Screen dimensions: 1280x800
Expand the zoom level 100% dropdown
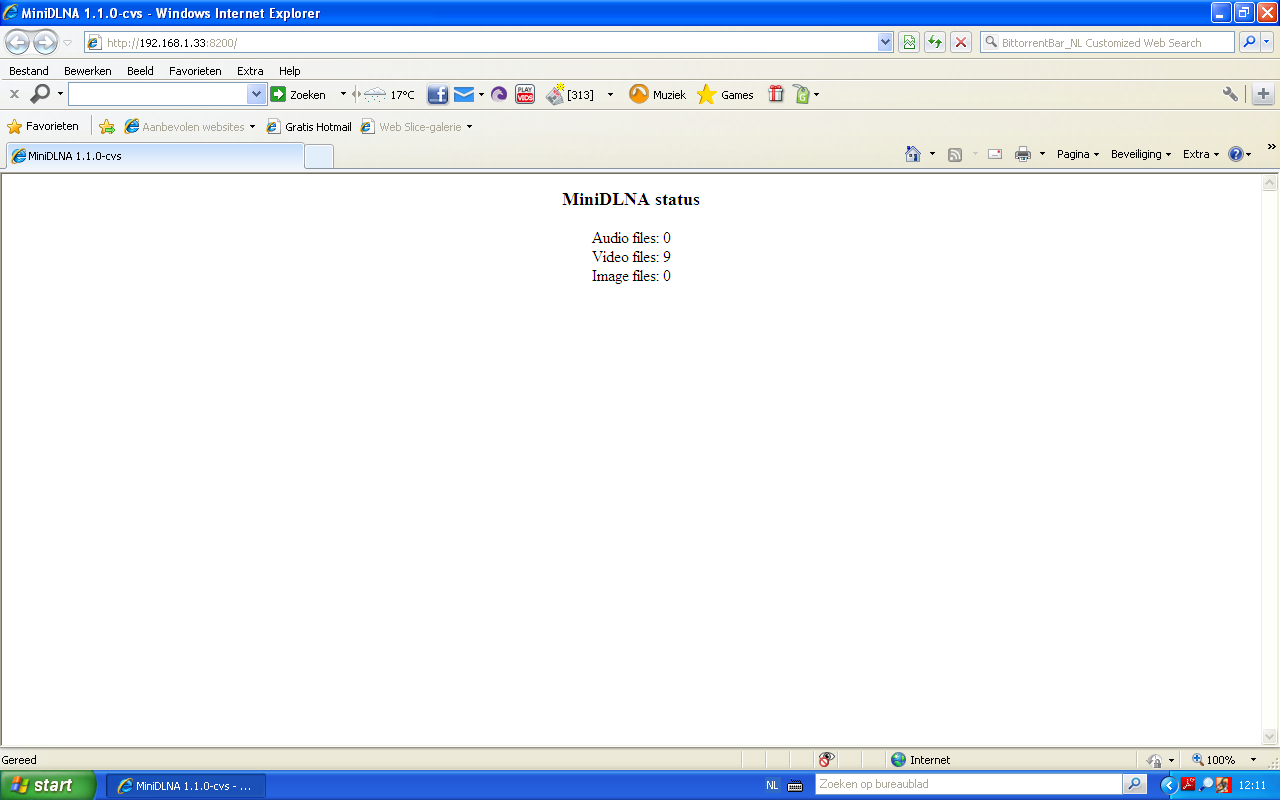pos(1253,760)
